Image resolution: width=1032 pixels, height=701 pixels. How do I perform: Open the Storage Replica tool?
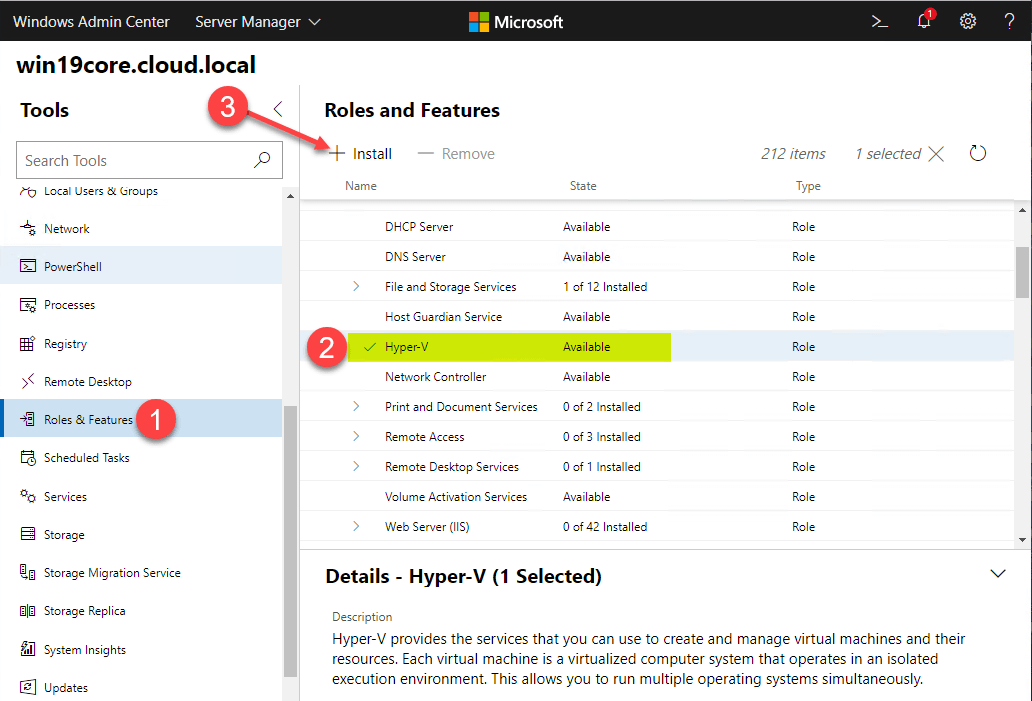coord(142,611)
